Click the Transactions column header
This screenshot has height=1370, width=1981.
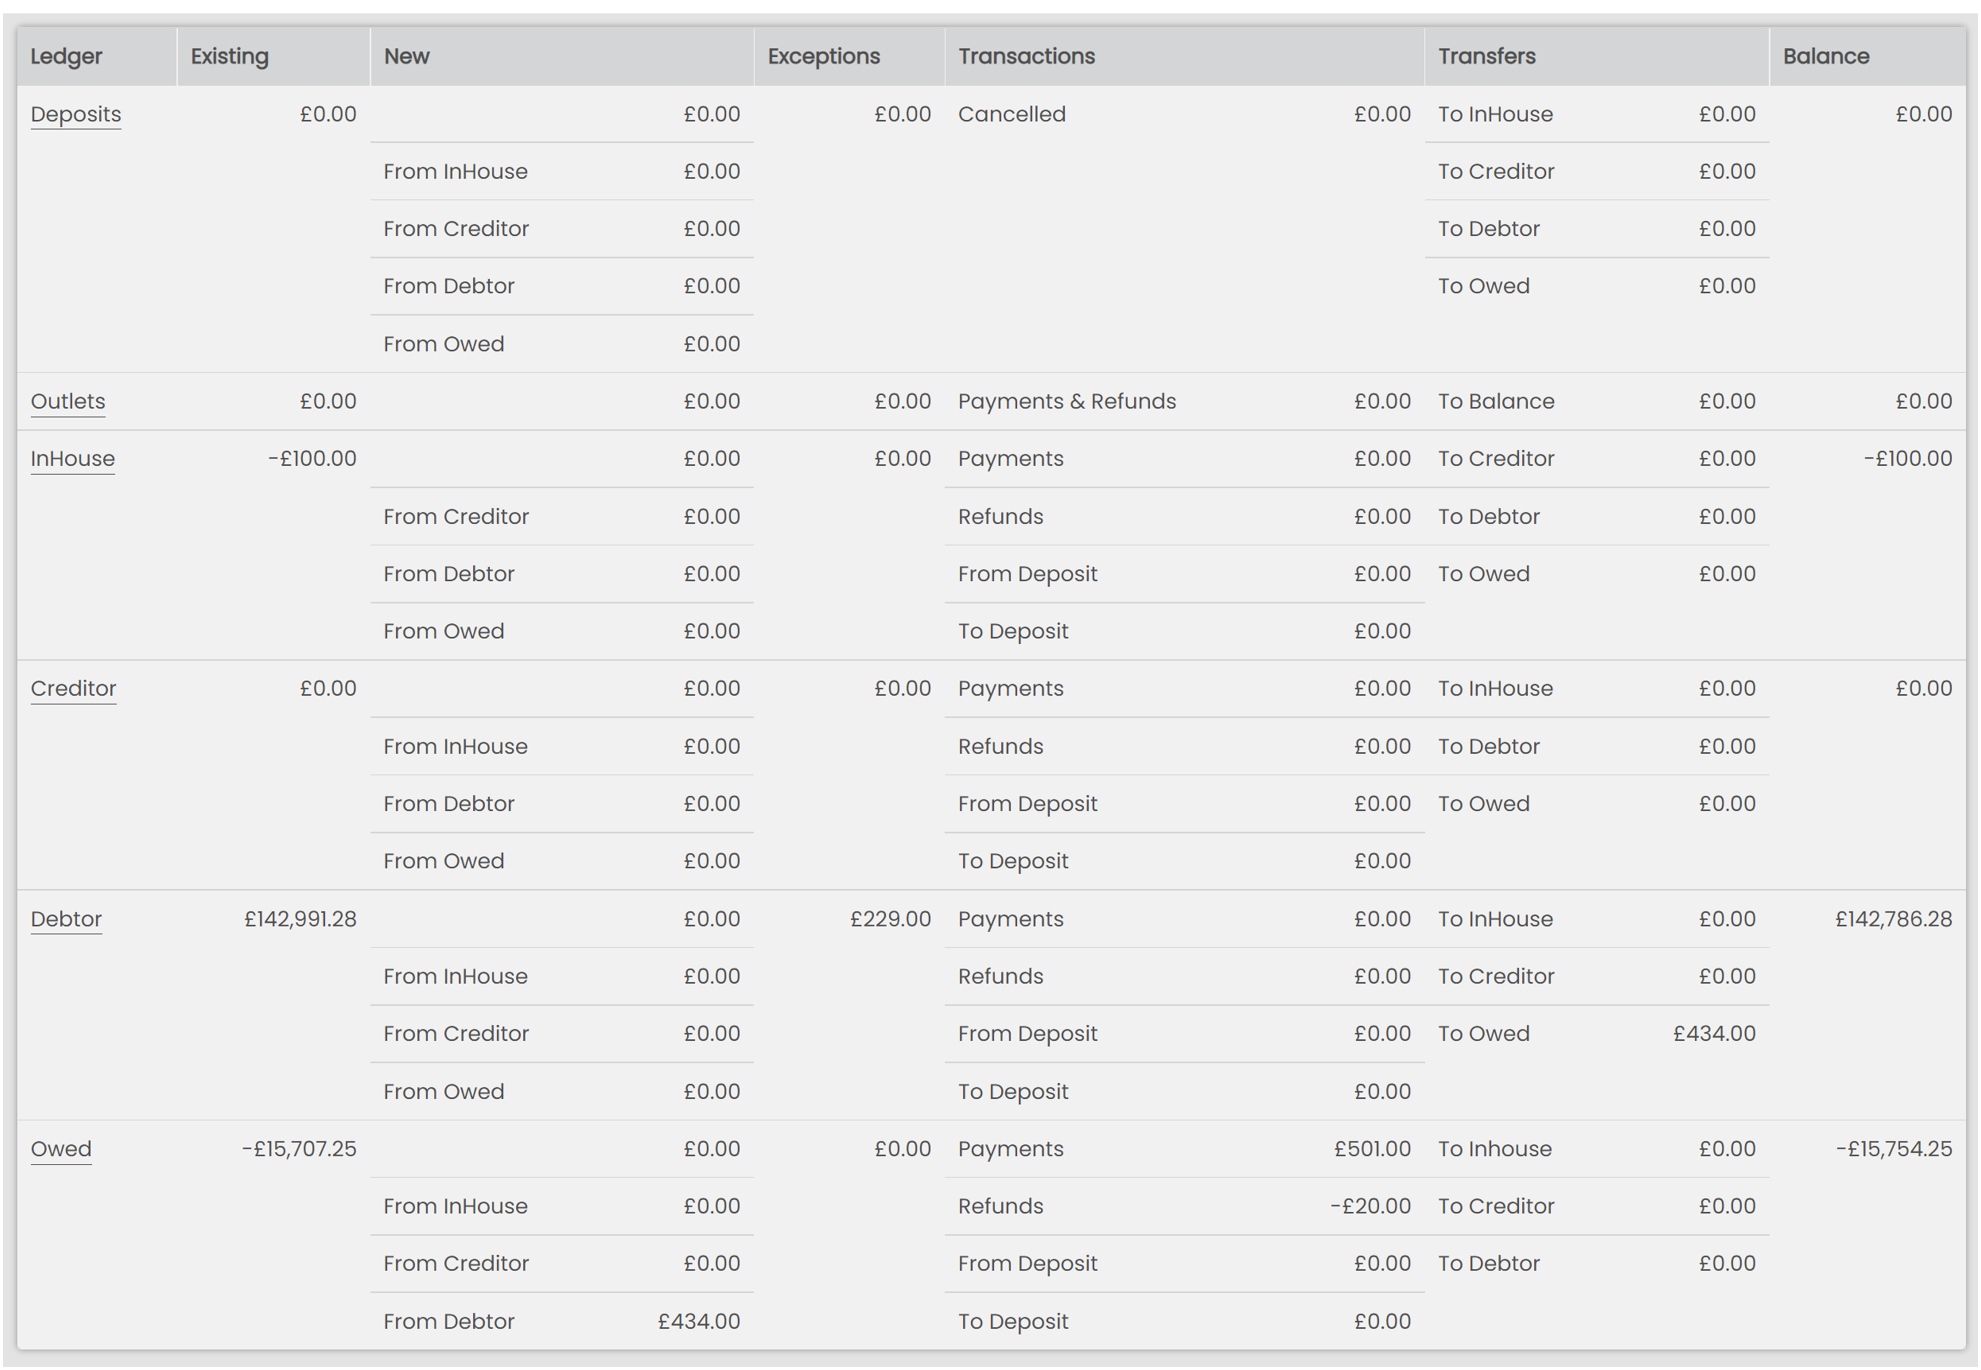[x=1026, y=56]
